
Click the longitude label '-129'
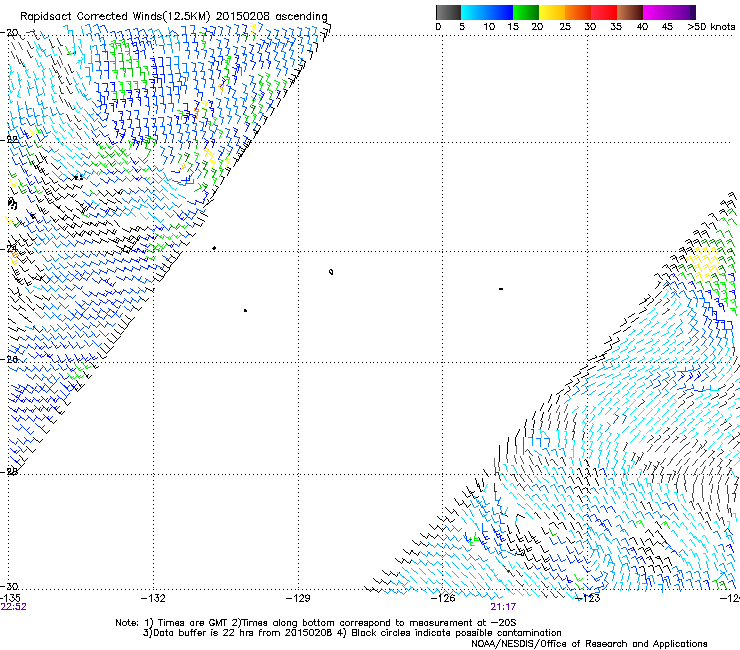pos(298,598)
